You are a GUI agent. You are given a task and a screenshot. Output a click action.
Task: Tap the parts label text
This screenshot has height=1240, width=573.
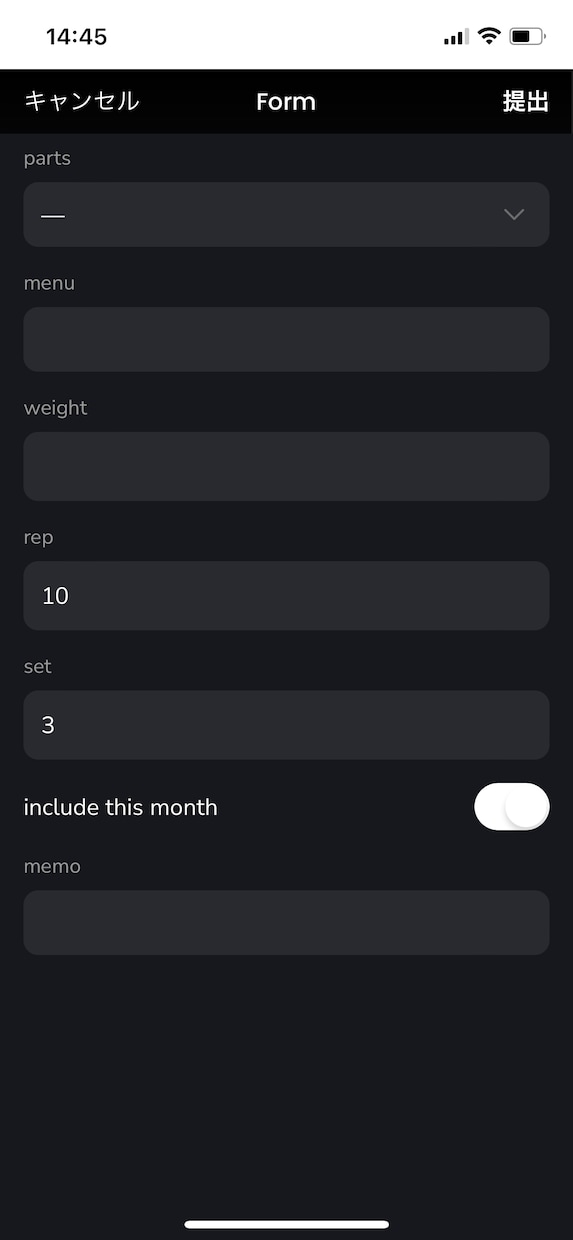(x=47, y=158)
